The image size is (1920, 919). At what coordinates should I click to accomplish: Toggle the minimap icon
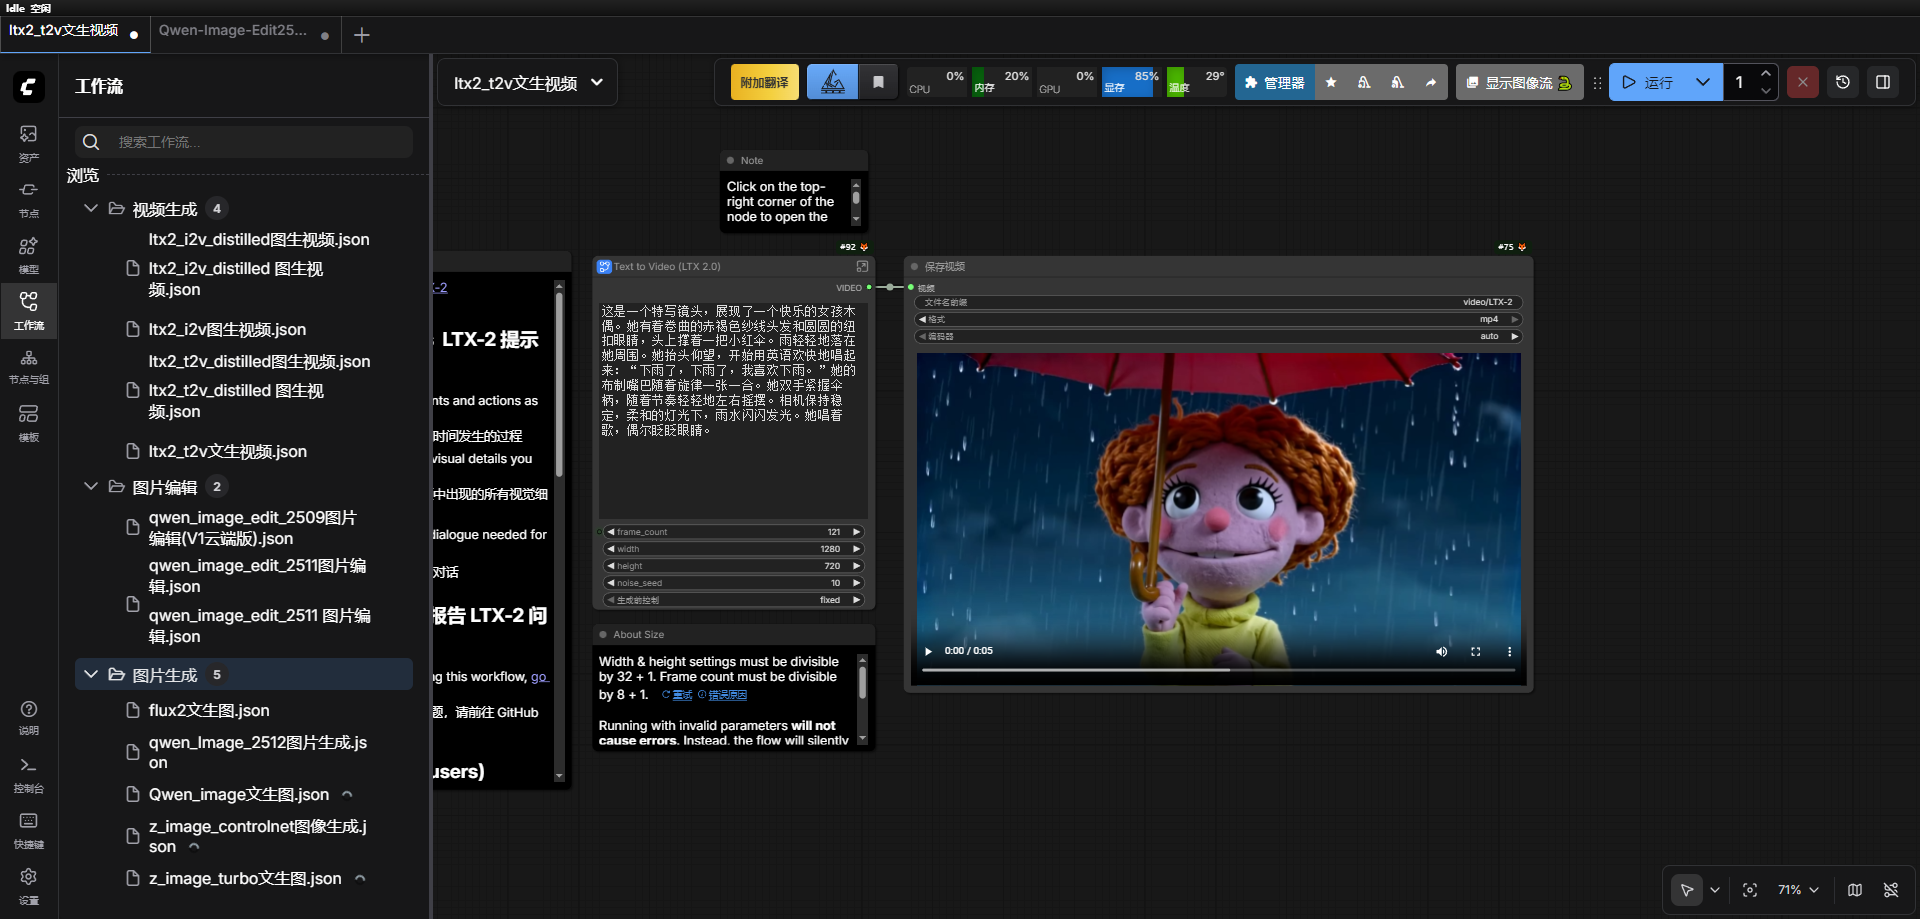pyautogui.click(x=1855, y=890)
